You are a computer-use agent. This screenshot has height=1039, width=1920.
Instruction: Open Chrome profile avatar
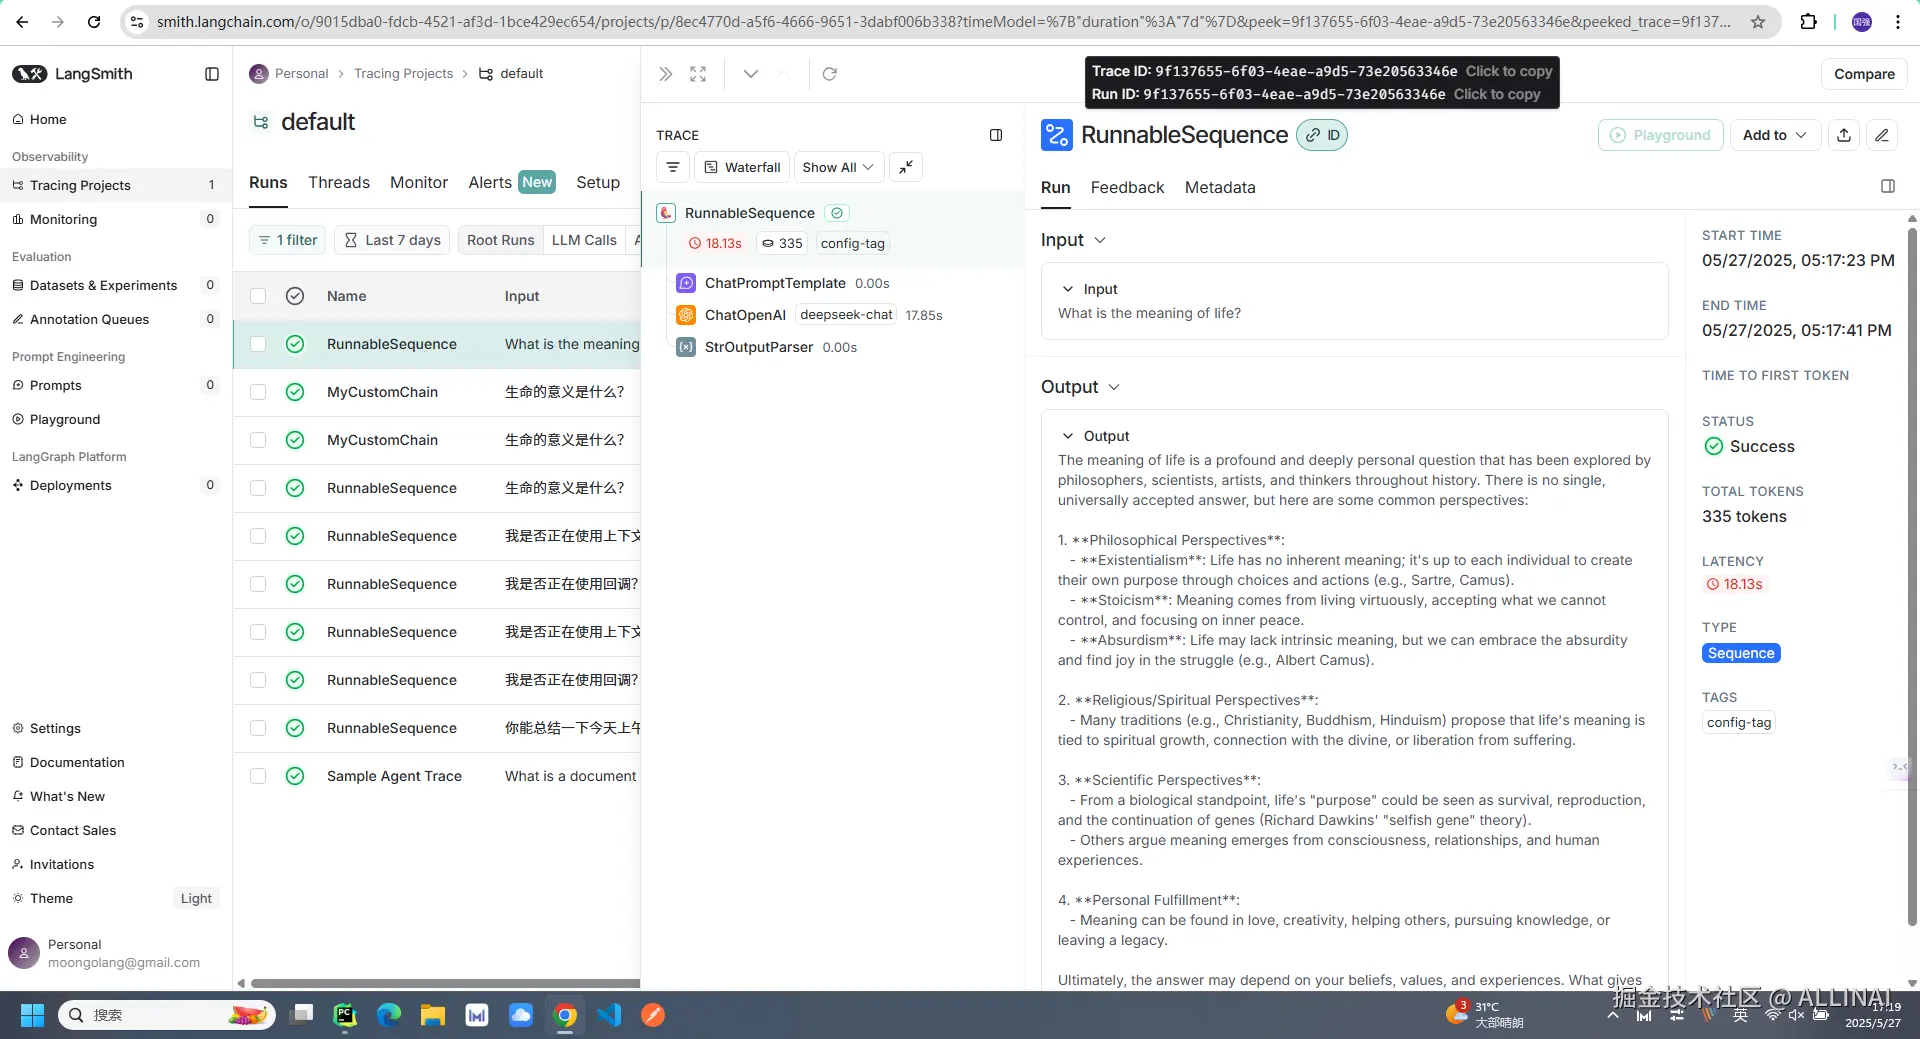pyautogui.click(x=1862, y=22)
